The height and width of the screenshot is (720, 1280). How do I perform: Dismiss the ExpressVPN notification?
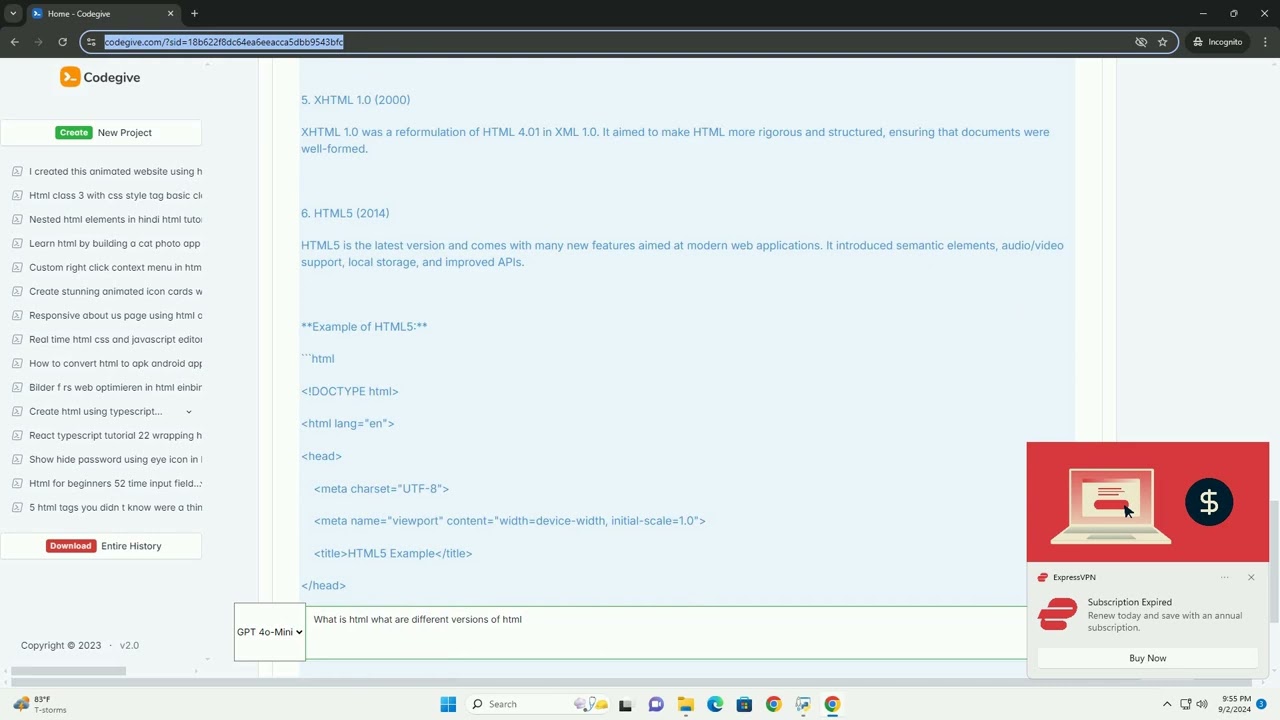click(1251, 577)
